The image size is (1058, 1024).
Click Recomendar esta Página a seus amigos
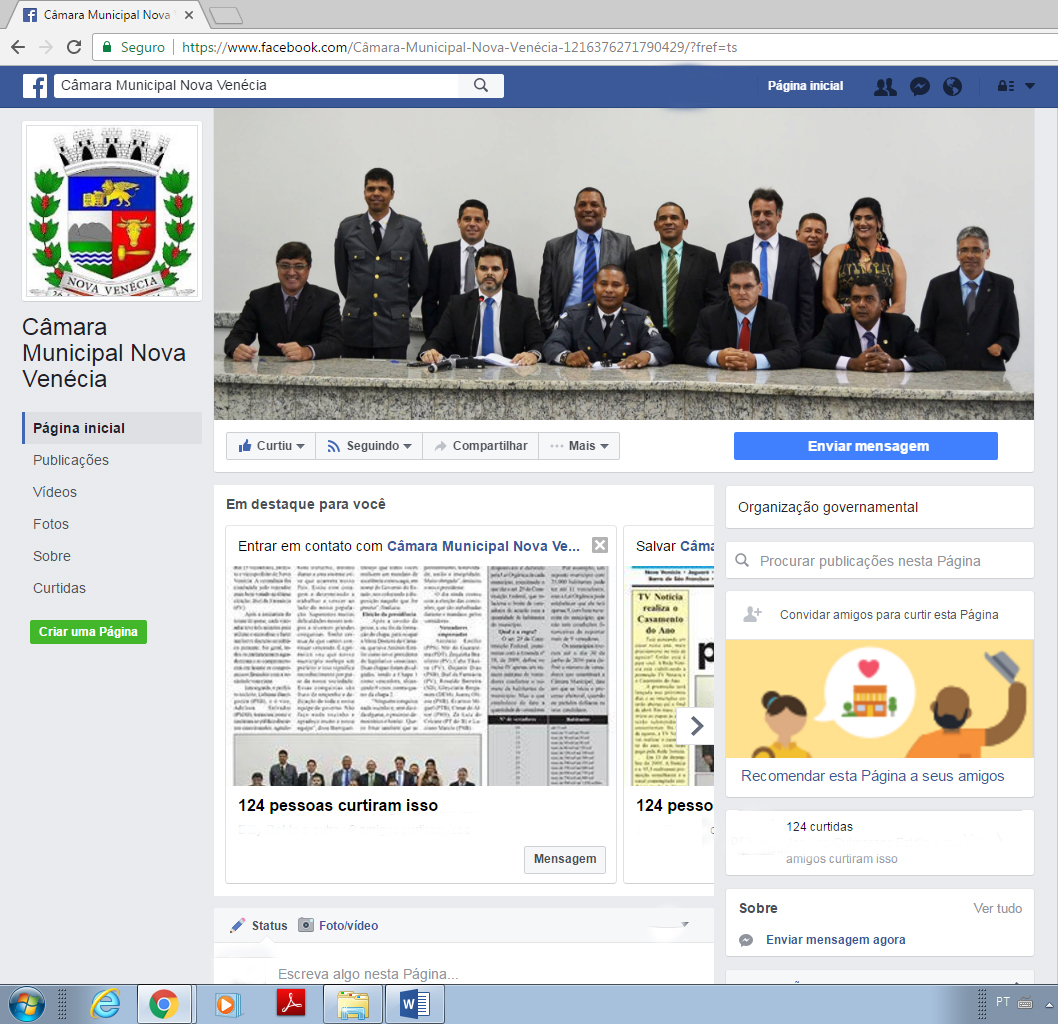click(x=872, y=776)
